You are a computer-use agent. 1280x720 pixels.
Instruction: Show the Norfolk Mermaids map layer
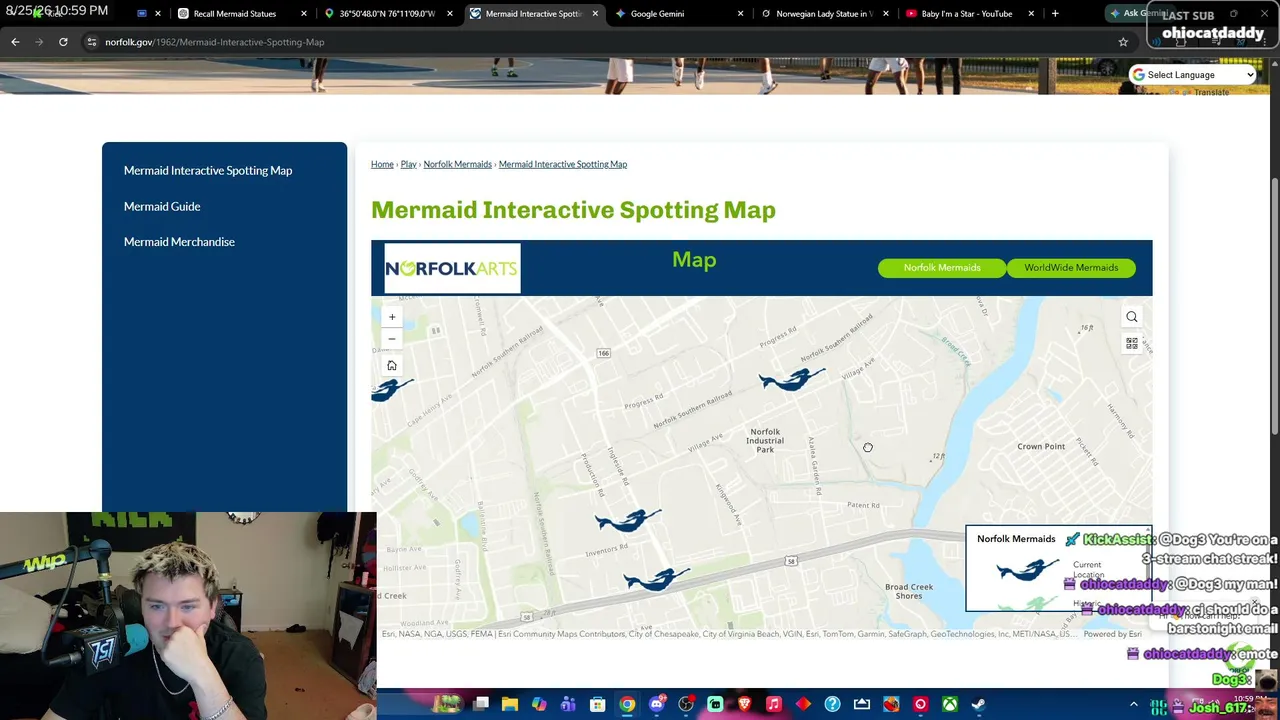point(942,268)
